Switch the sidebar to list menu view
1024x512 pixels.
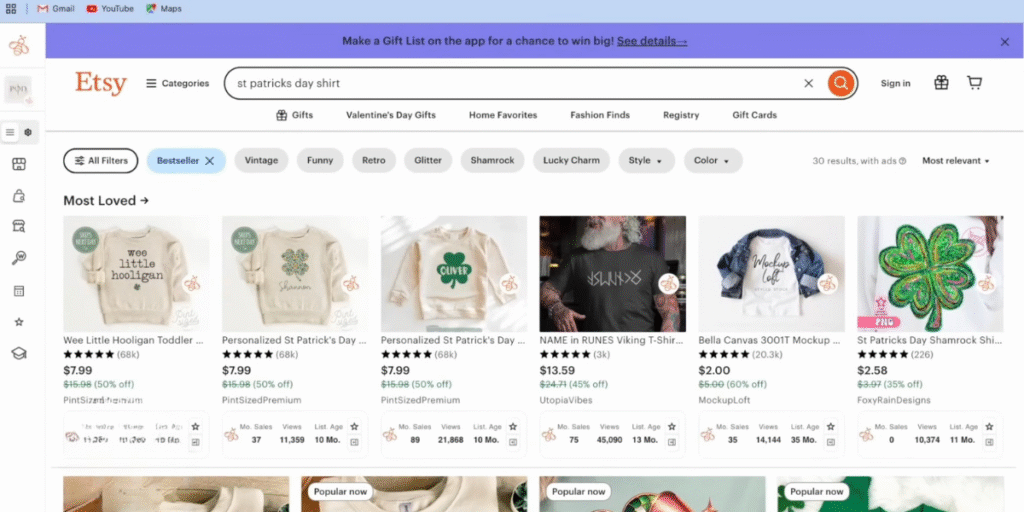click(x=10, y=132)
